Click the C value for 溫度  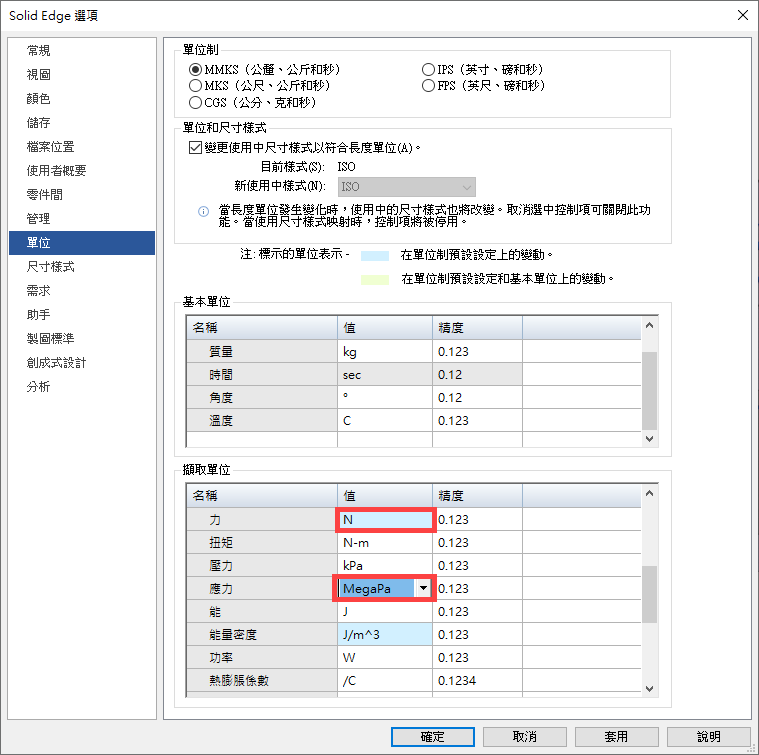385,421
